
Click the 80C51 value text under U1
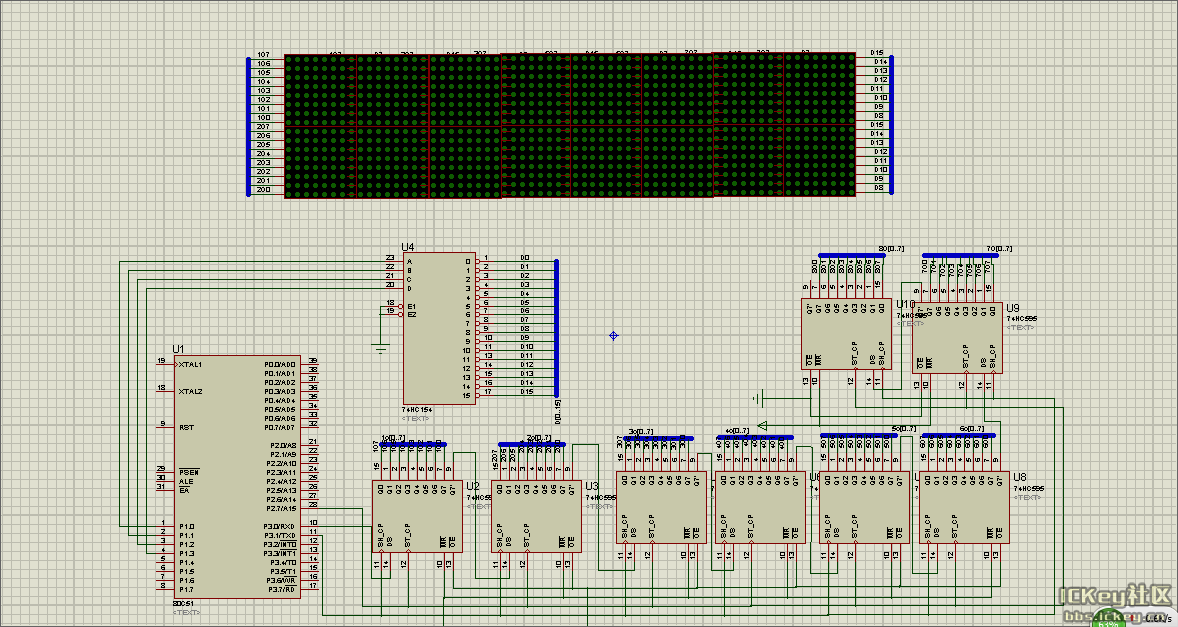[184, 604]
